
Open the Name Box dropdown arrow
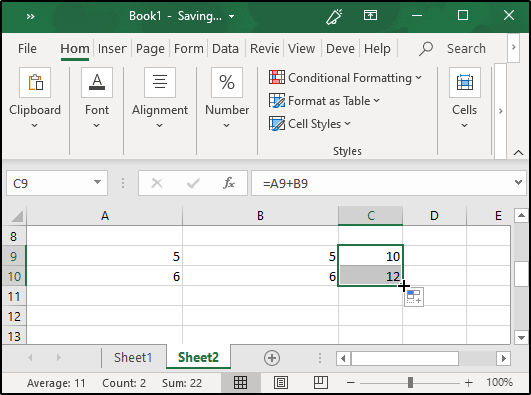[x=98, y=182]
